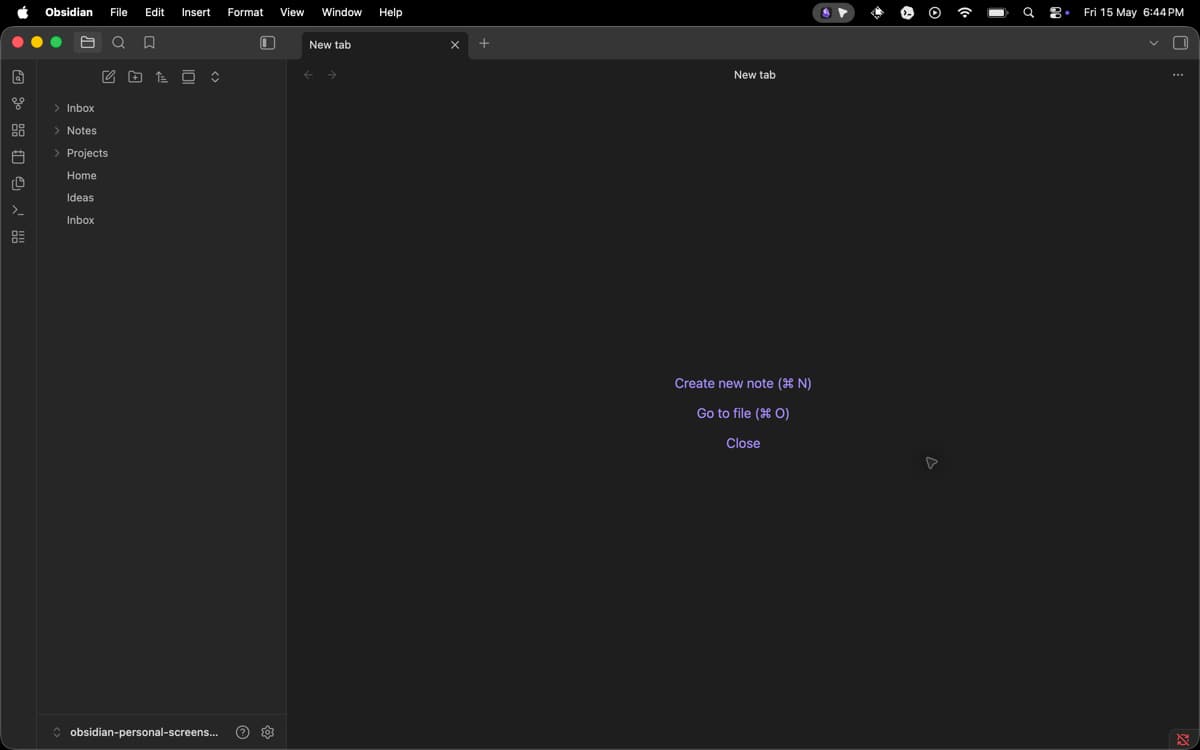1200x750 pixels.
Task: Open more options three-dots menu
Action: click(x=1177, y=75)
